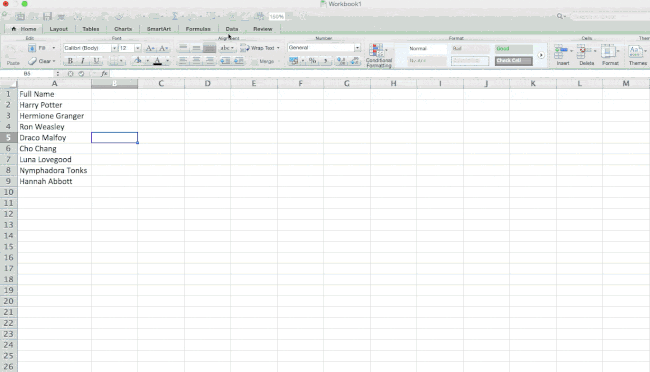This screenshot has width=650, height=372.
Task: Apply the Check Cell style
Action: tap(513, 61)
